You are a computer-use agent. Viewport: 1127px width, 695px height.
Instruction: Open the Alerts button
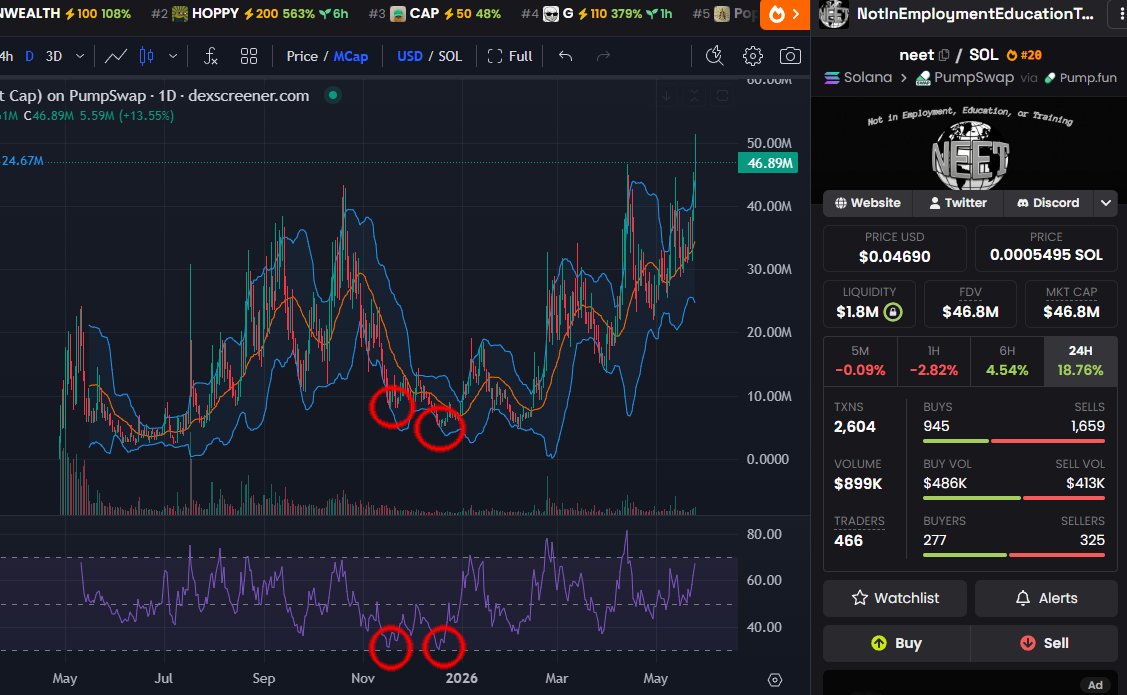point(1046,598)
